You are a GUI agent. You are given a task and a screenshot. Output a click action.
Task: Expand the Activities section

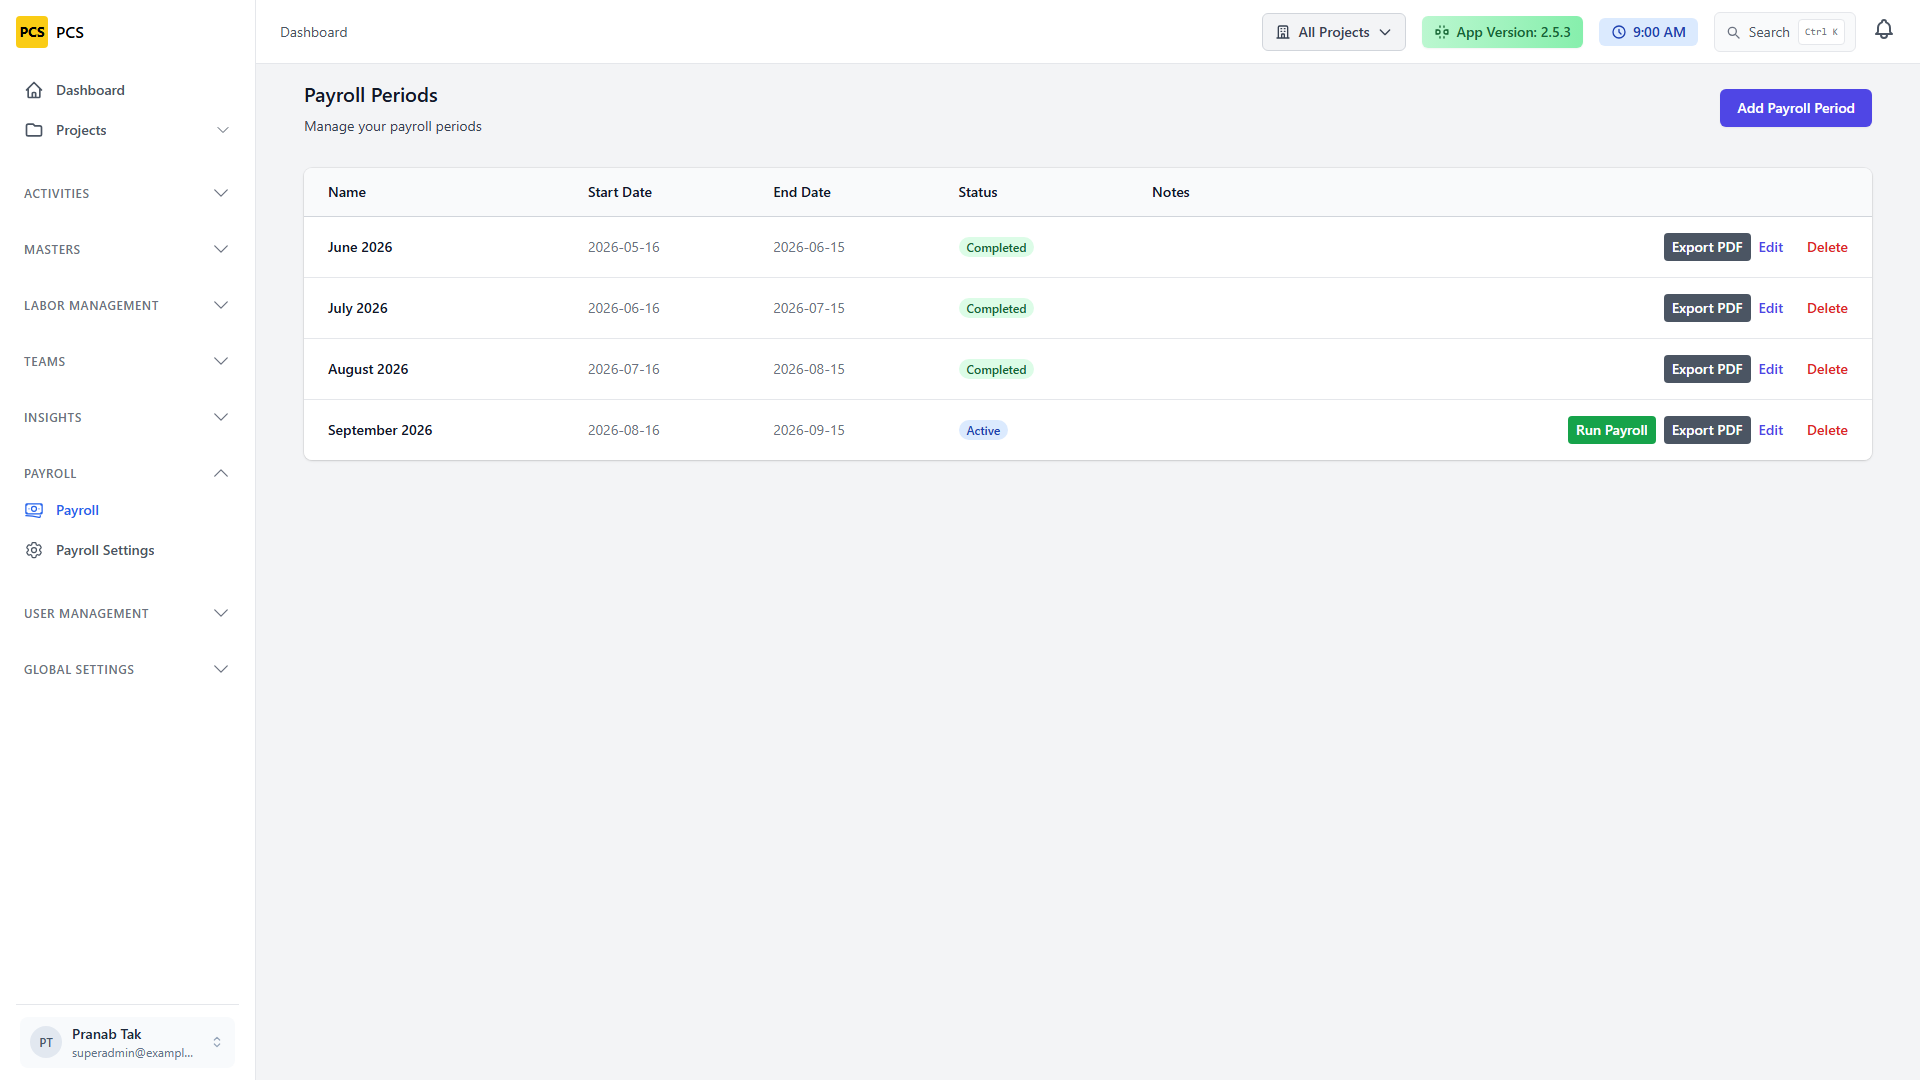click(127, 193)
